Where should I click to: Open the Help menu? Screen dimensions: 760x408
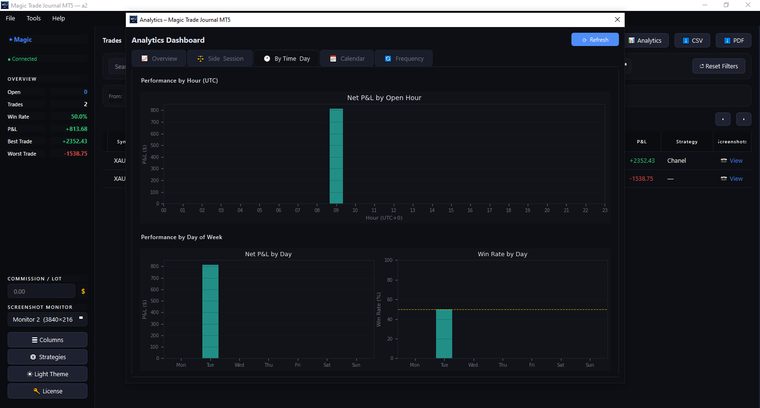[59, 18]
